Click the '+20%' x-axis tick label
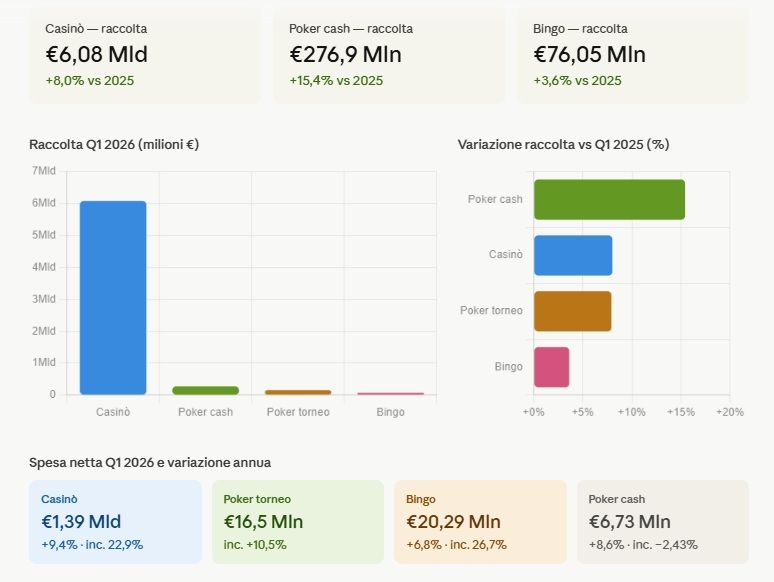 730,412
